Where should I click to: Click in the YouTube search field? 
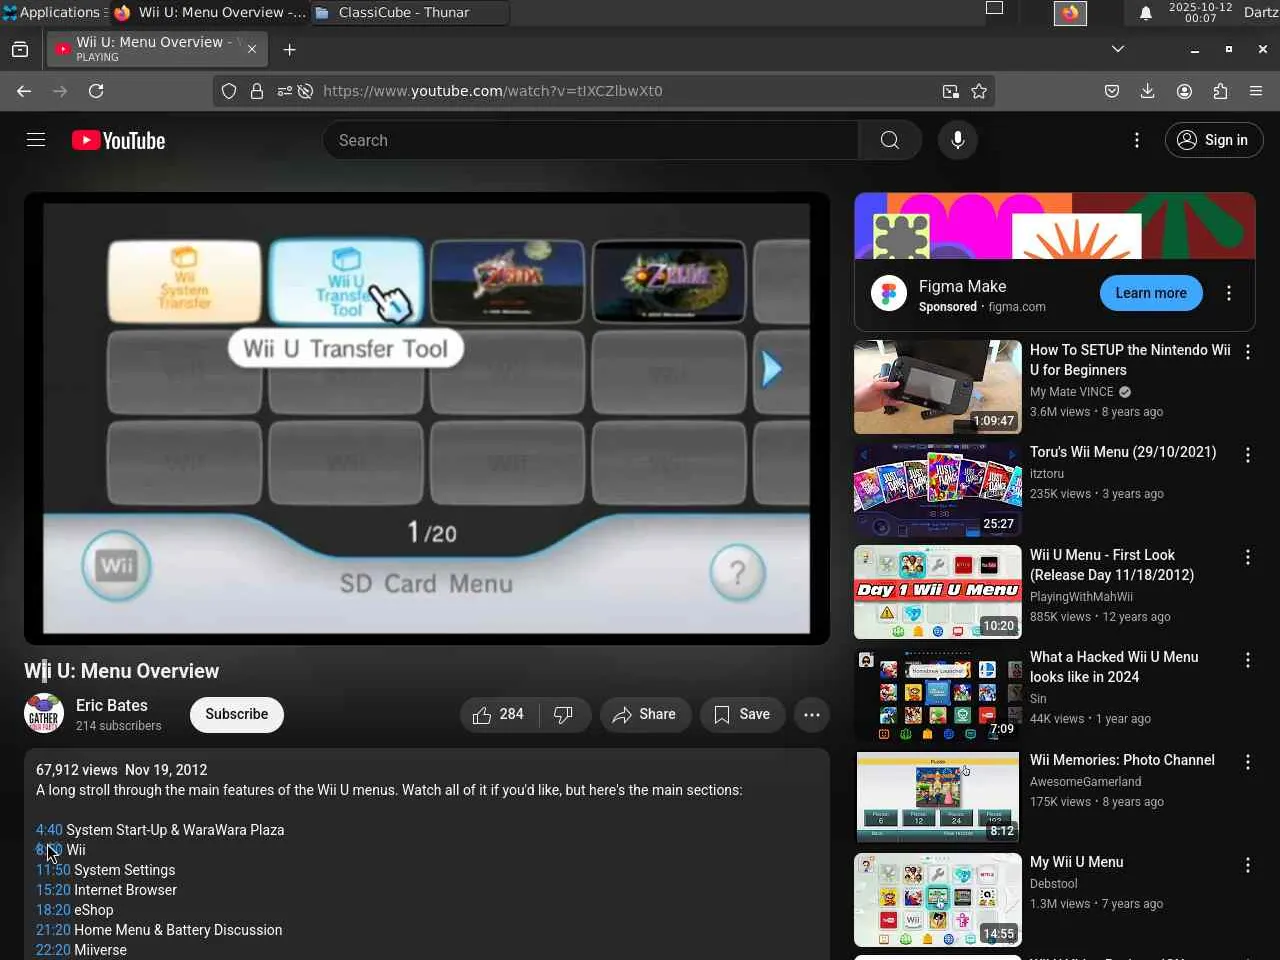590,140
